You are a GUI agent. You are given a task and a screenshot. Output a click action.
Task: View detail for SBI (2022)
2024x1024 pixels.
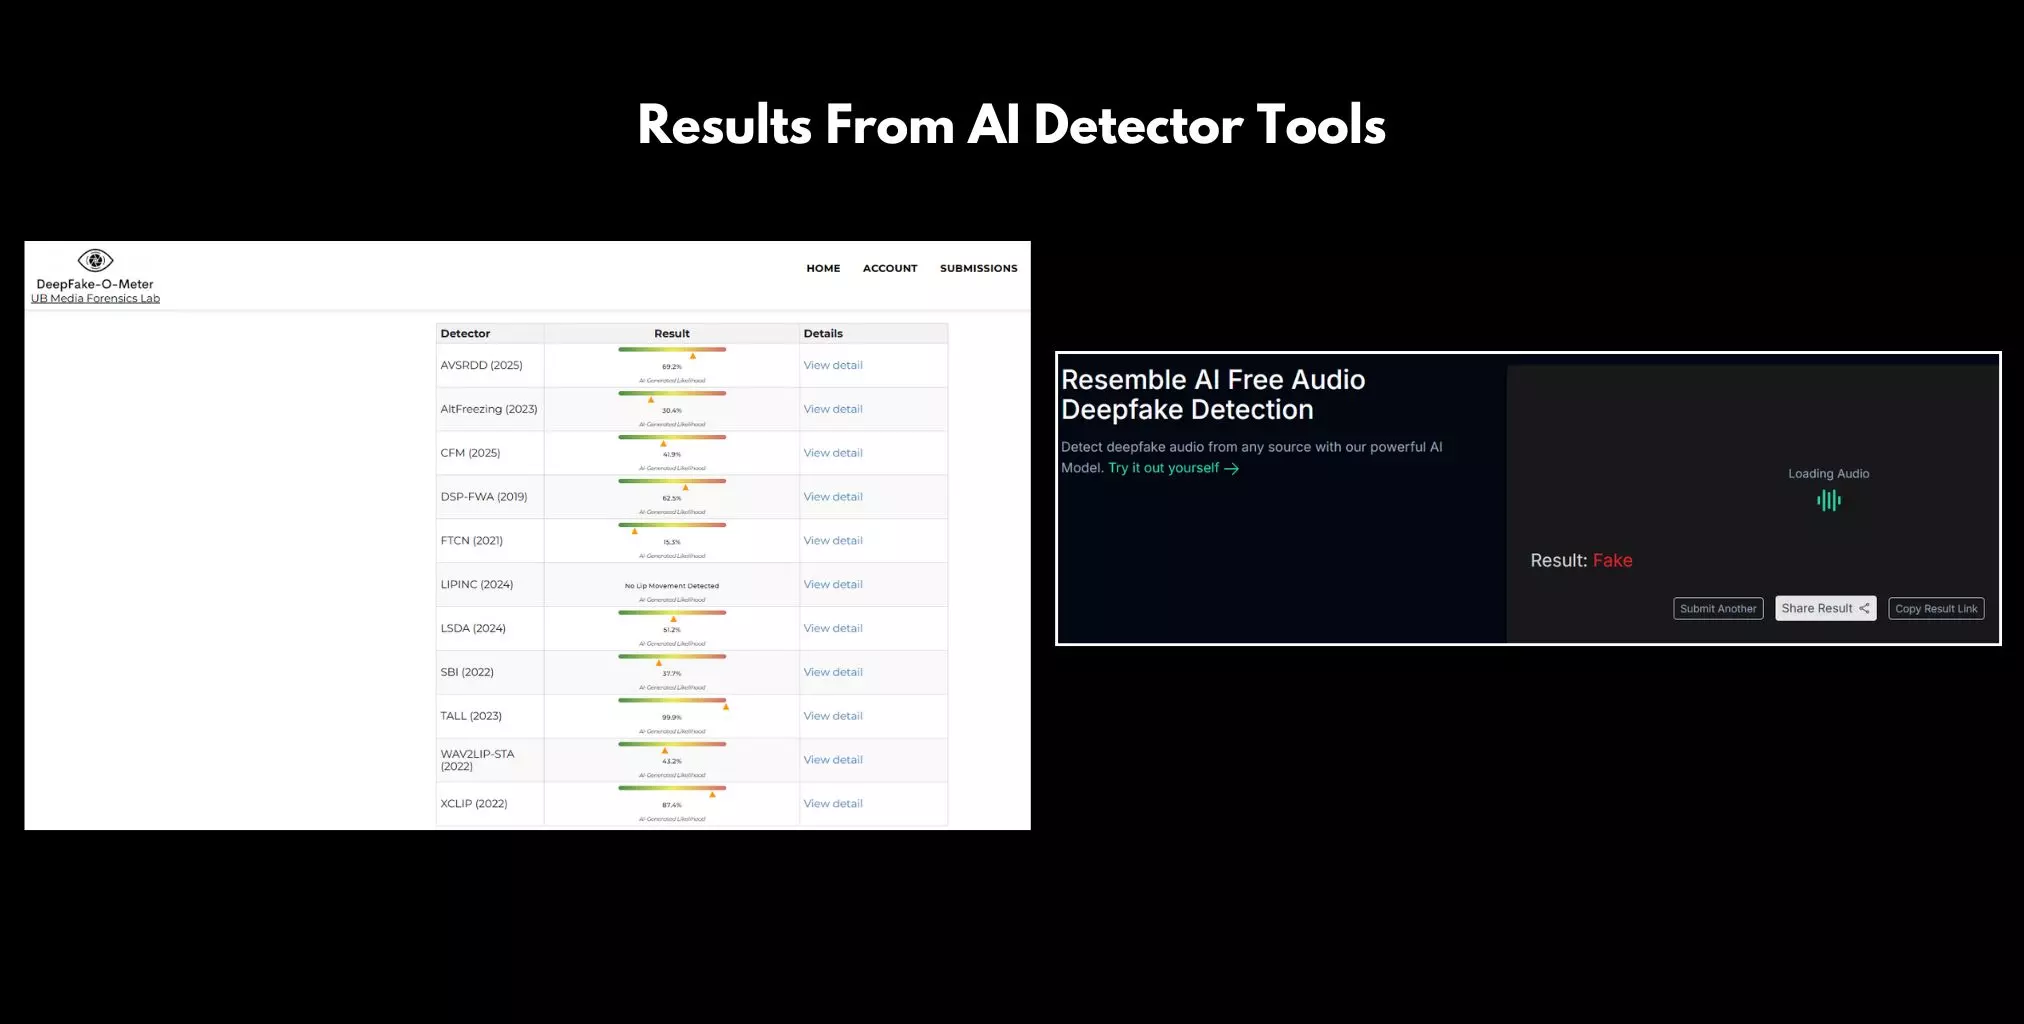(833, 672)
